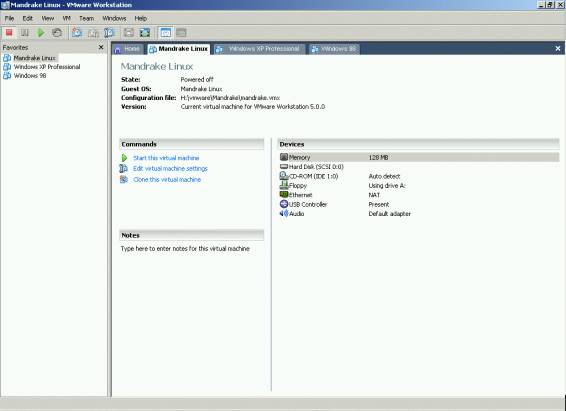Click the Take Snapshot toolbar icon

(77, 33)
